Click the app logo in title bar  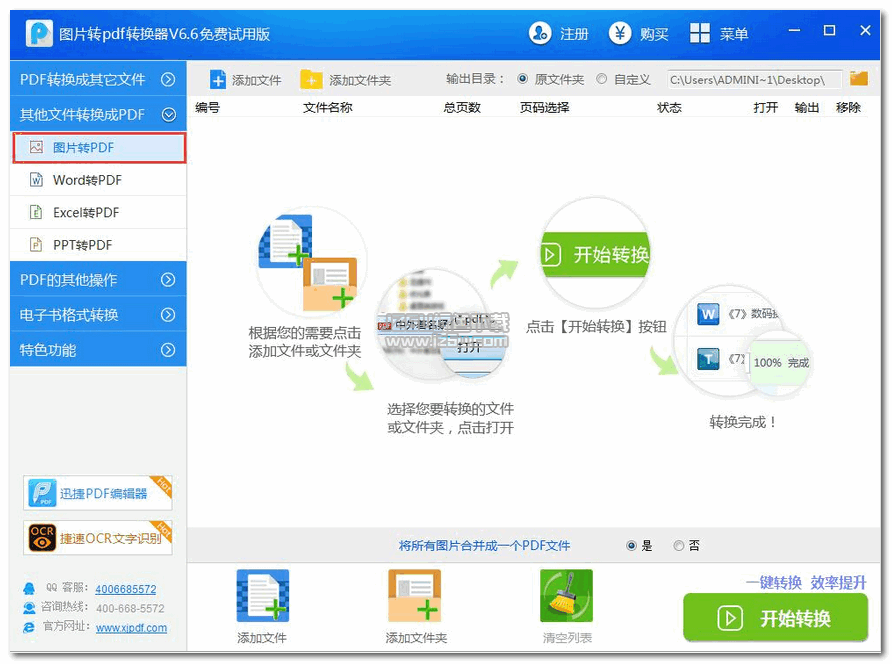coord(39,33)
